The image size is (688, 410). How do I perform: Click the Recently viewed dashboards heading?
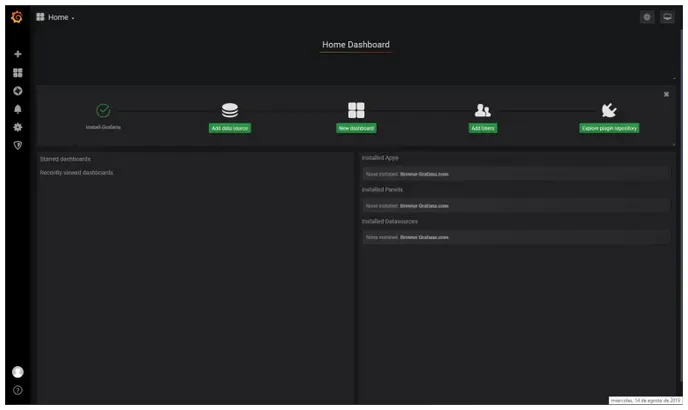[76, 173]
